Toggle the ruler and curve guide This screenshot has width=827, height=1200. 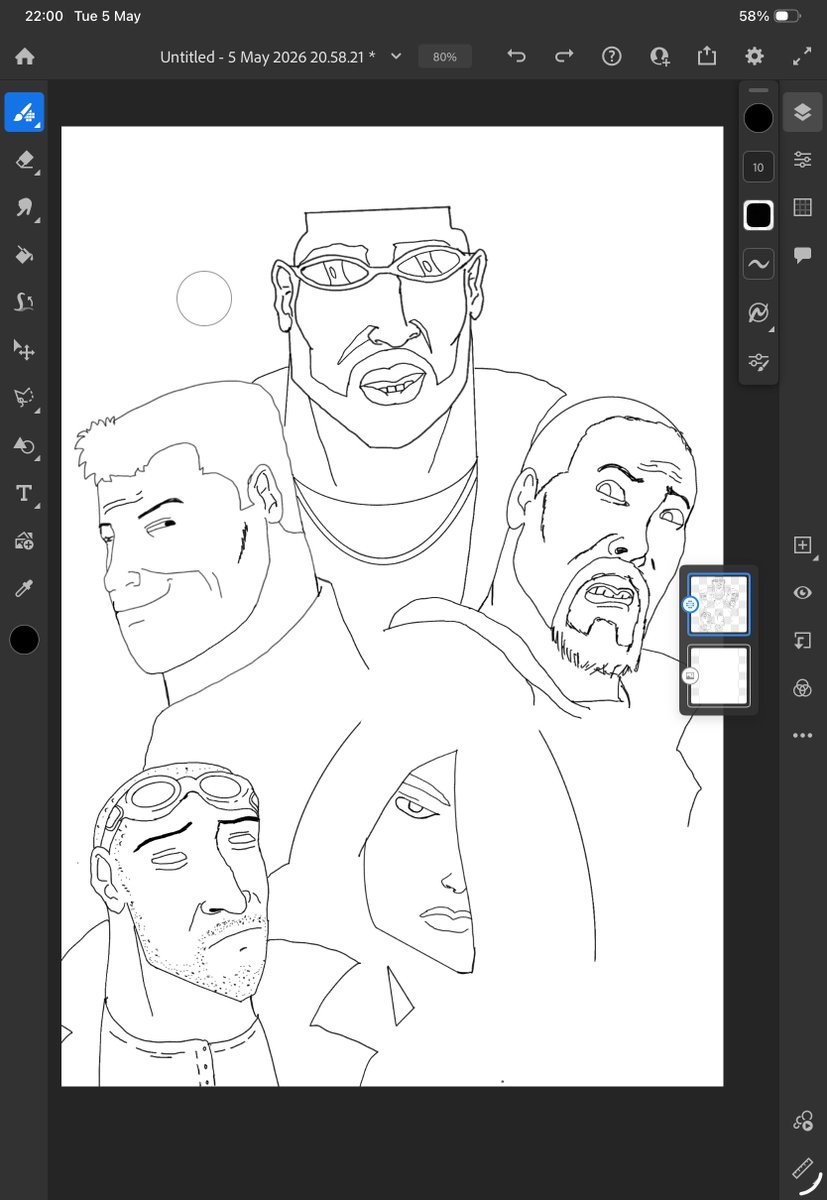[802, 1168]
